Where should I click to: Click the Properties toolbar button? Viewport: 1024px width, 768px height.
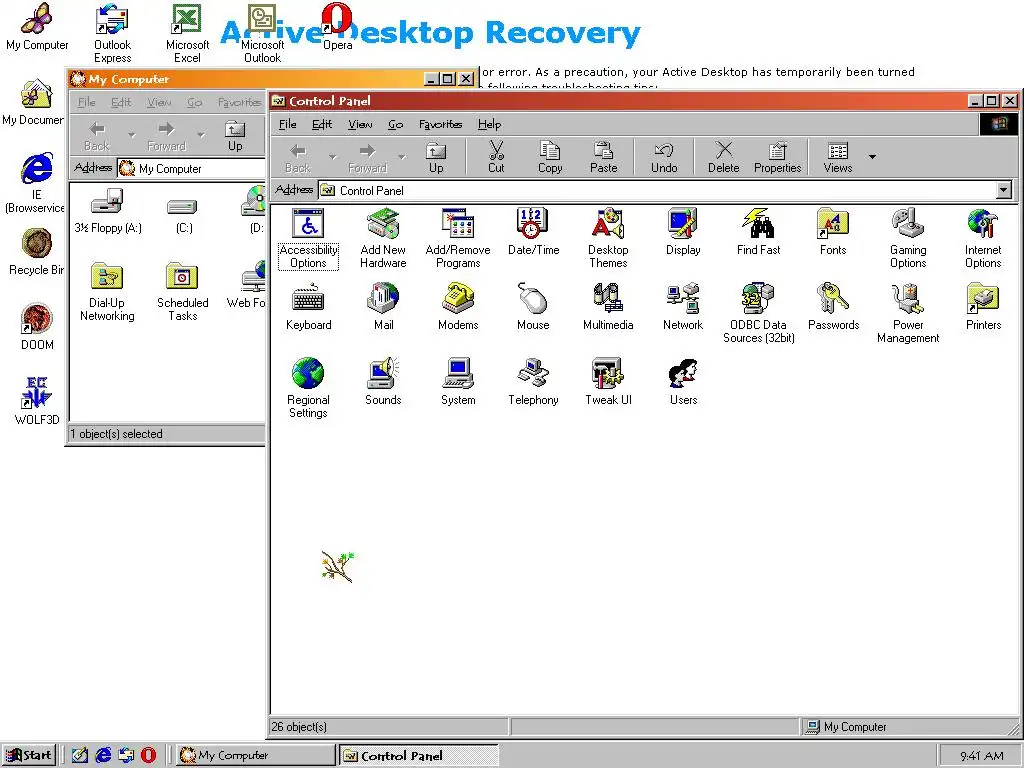pos(777,157)
